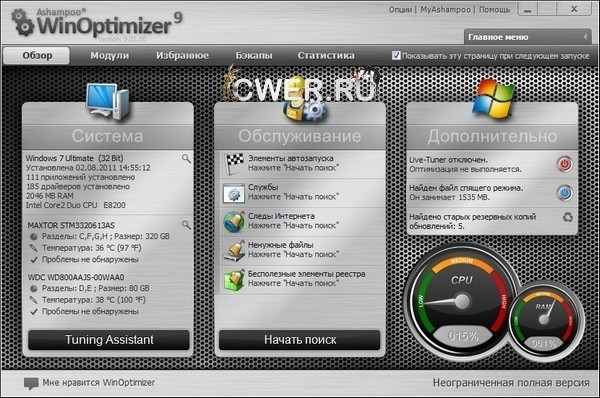Click the Начать поиск button

tap(300, 340)
